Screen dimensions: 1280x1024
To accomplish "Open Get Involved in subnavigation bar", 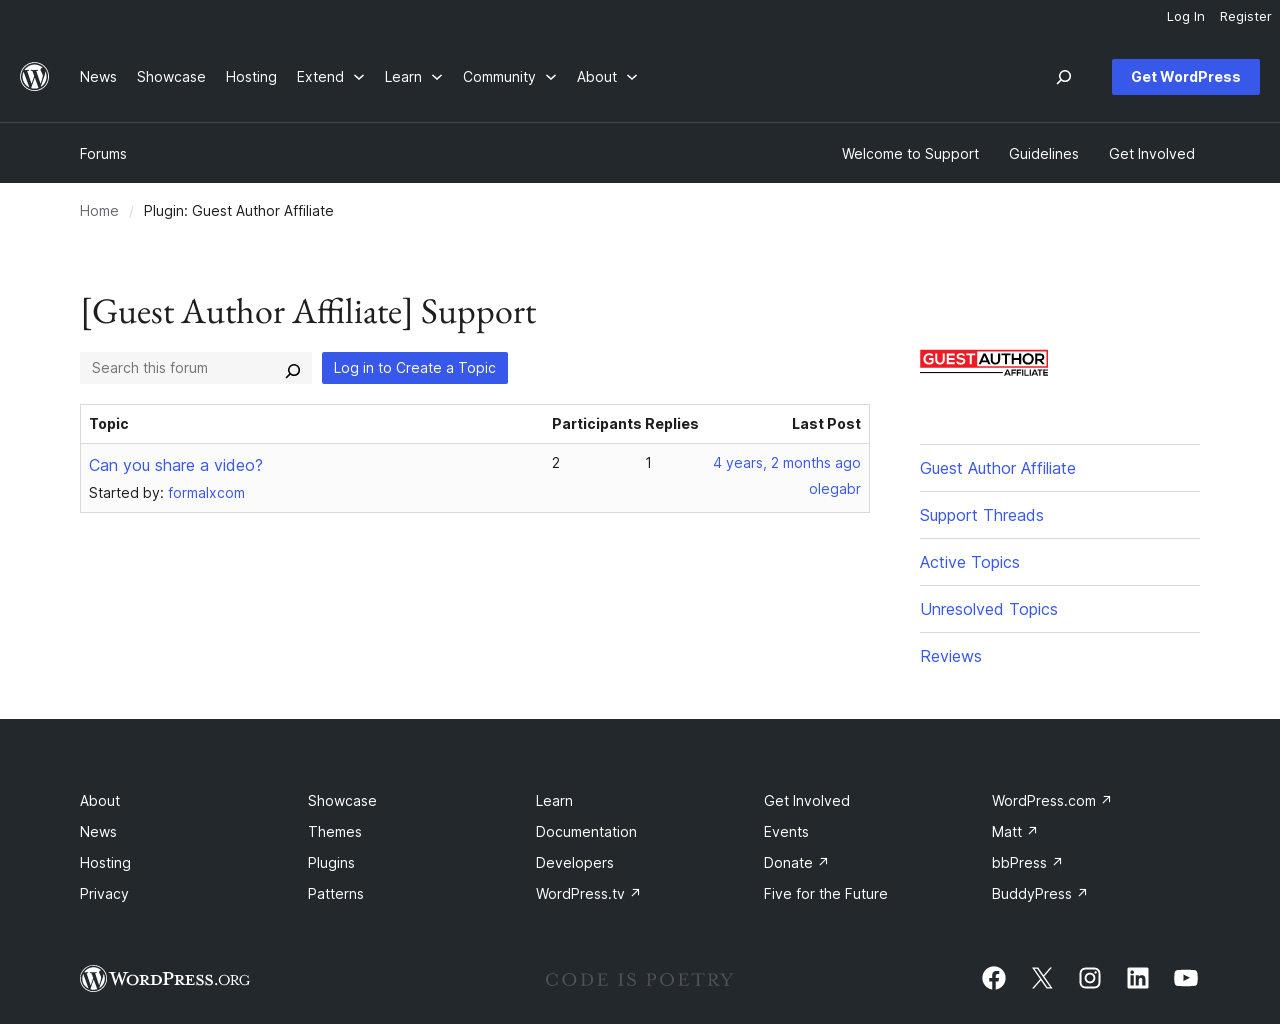I will (x=1151, y=154).
